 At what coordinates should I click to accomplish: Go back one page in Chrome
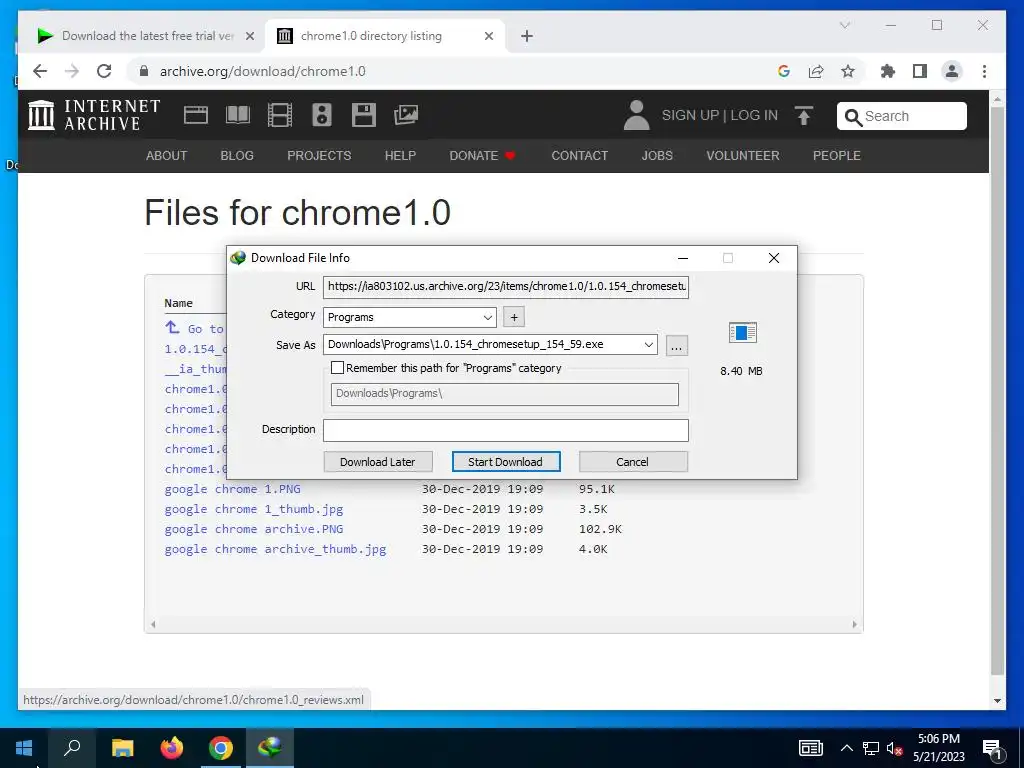pos(40,71)
